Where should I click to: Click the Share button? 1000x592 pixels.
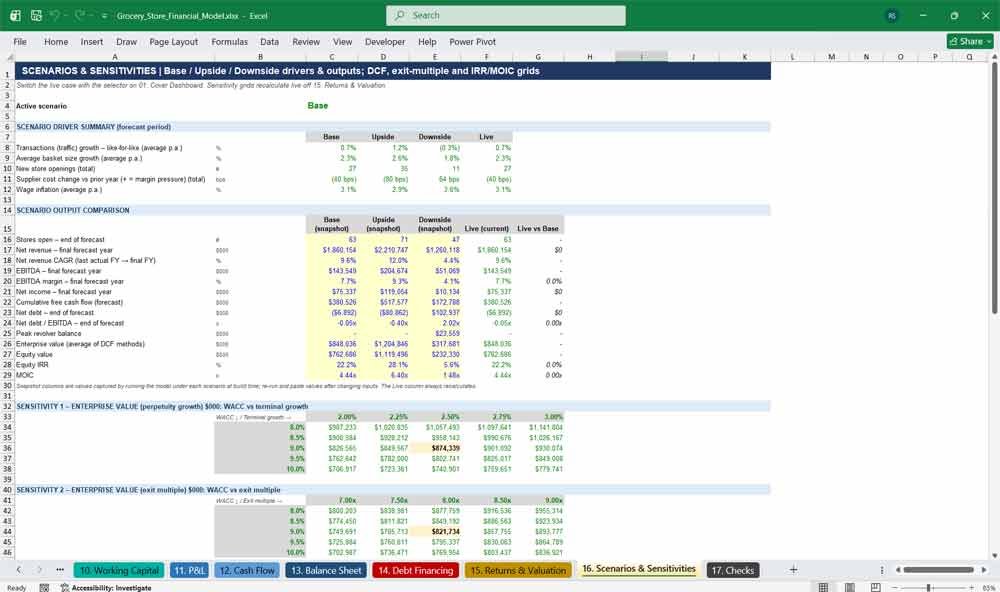click(x=970, y=41)
